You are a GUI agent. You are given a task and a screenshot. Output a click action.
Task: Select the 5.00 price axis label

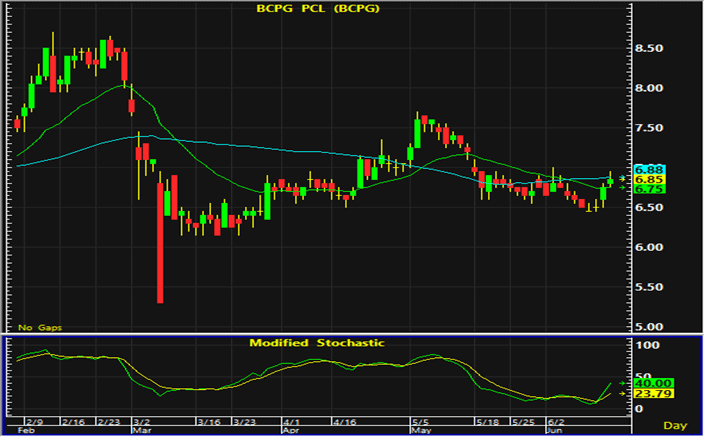(x=649, y=327)
